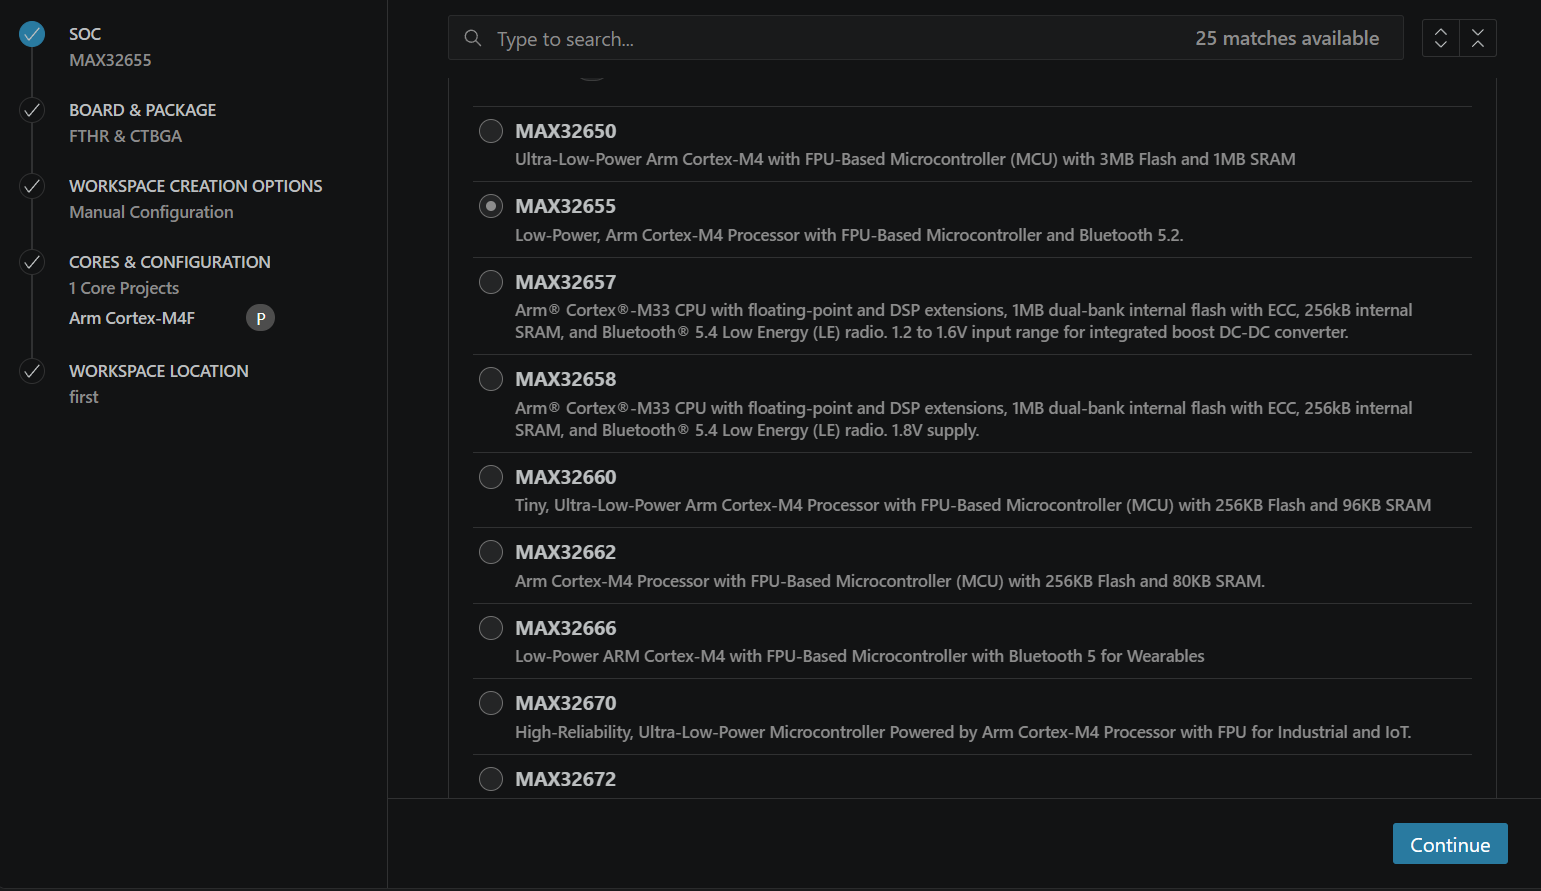Click the P badge beside Arm Cortex-M4F
1541x891 pixels.
pos(260,318)
